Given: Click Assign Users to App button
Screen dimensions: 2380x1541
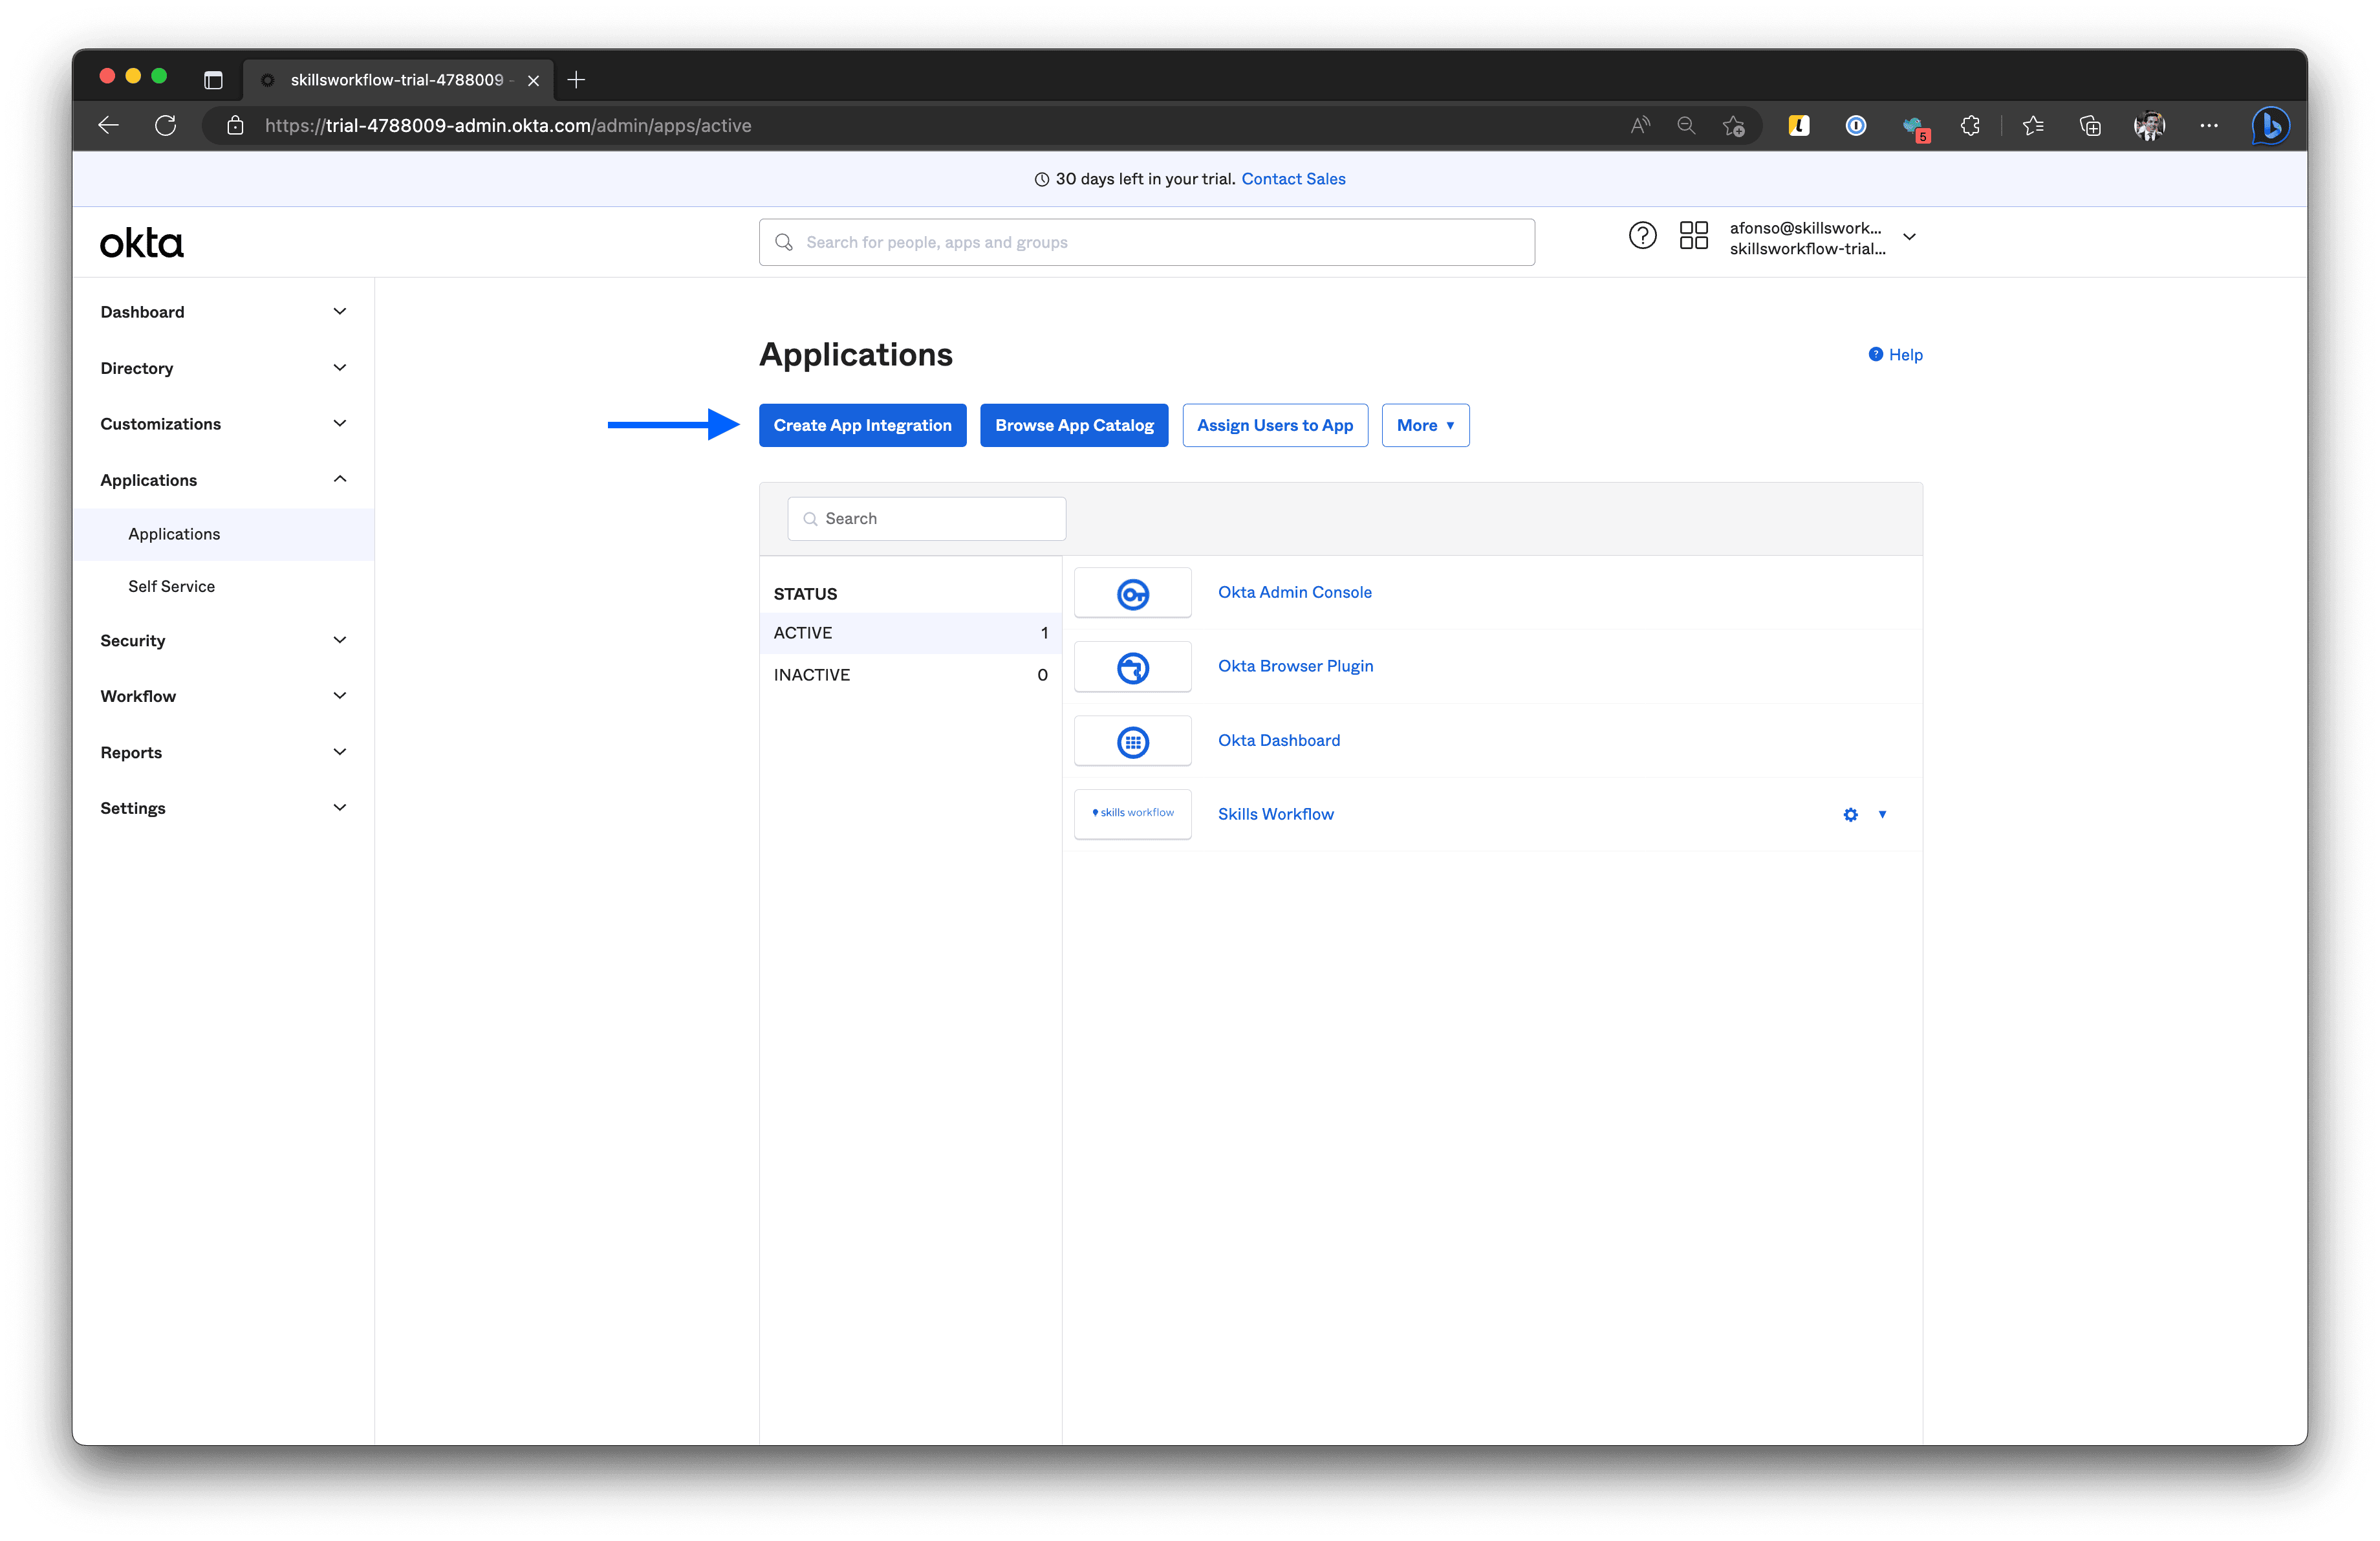Looking at the screenshot, I should tap(1275, 426).
